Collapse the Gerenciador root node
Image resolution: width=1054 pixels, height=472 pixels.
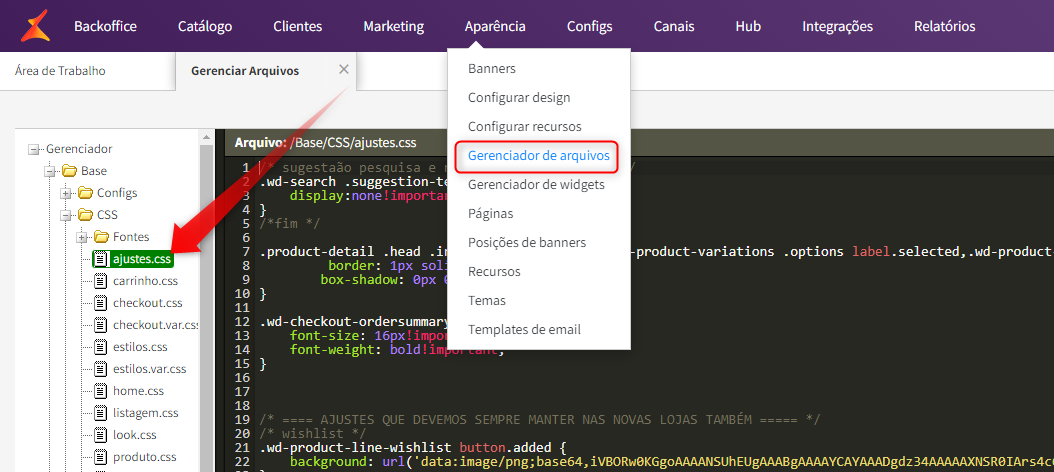(34, 149)
